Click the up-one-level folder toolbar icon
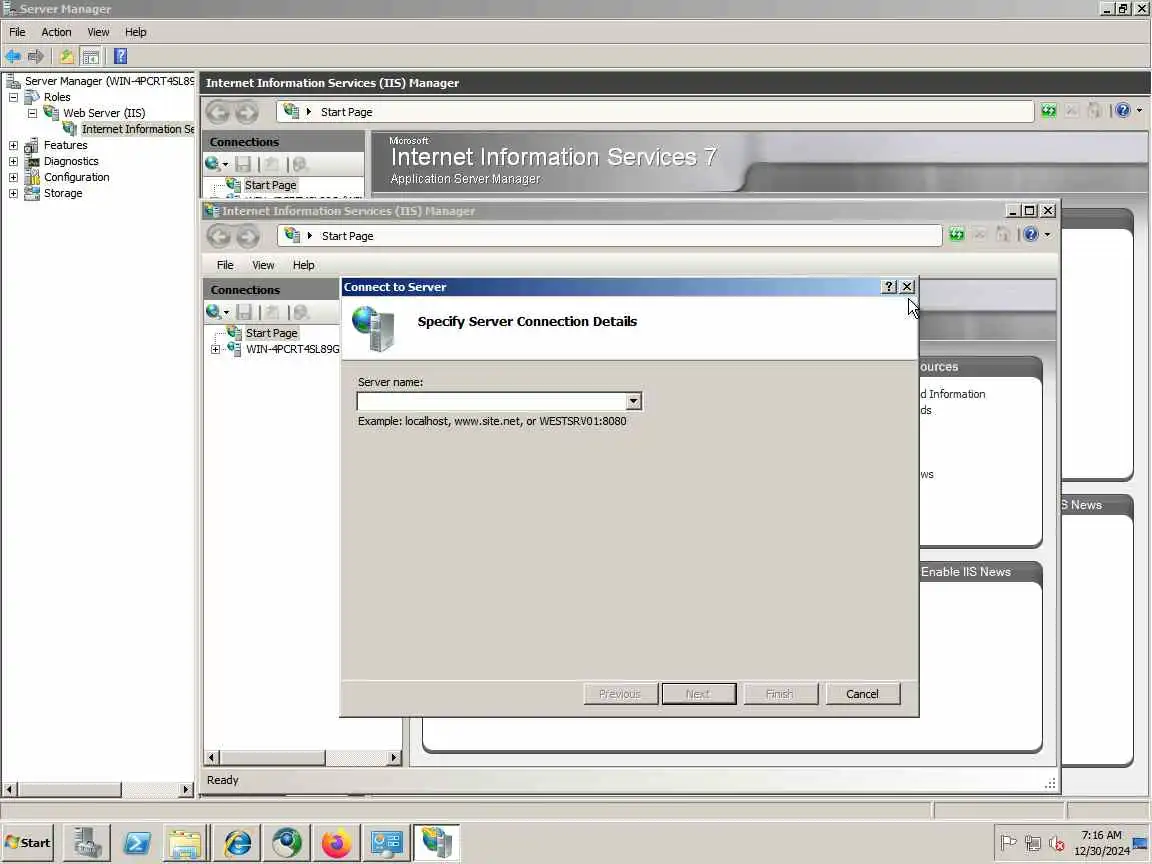The height and width of the screenshot is (864, 1152). (x=66, y=57)
